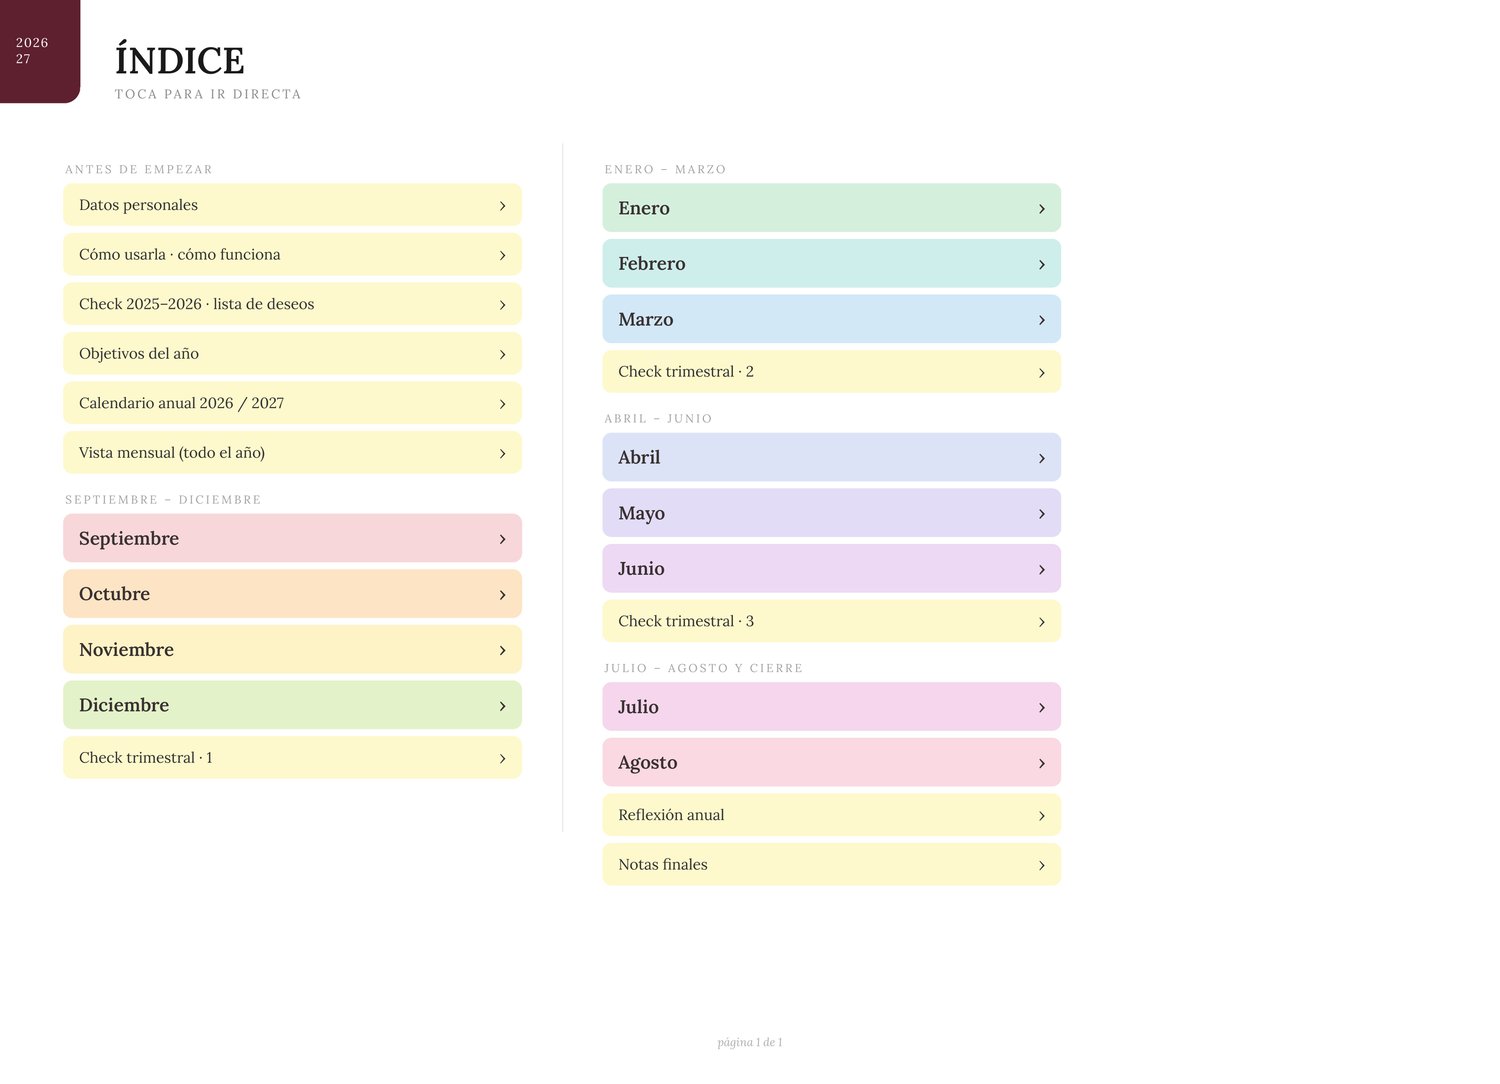Image resolution: width=1500 pixels, height=1084 pixels.
Task: Click the arrow icon on Diciembre row
Action: point(502,706)
